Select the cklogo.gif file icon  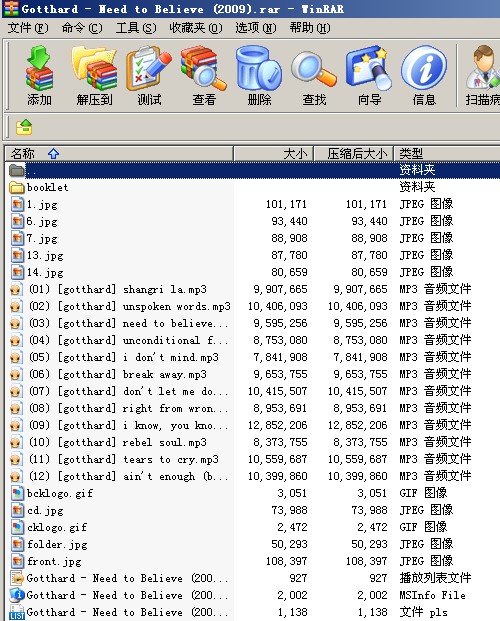[x=17, y=527]
